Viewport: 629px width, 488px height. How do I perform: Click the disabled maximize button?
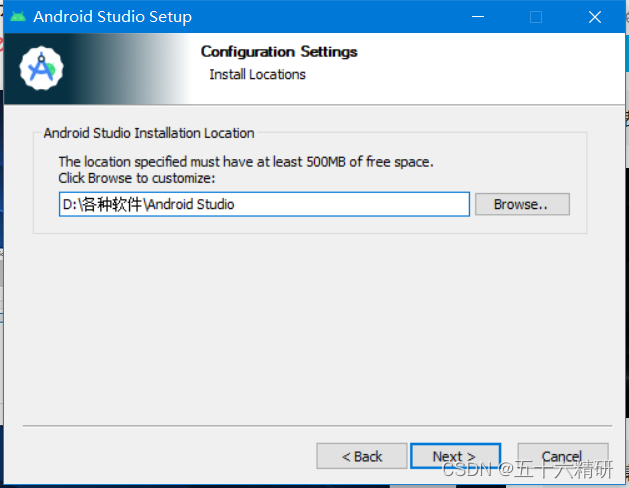[536, 17]
